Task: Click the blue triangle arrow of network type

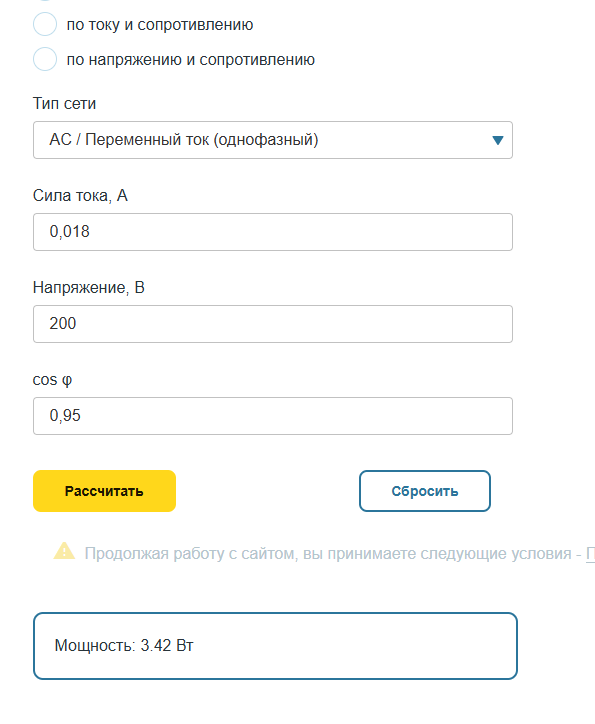Action: 498,140
